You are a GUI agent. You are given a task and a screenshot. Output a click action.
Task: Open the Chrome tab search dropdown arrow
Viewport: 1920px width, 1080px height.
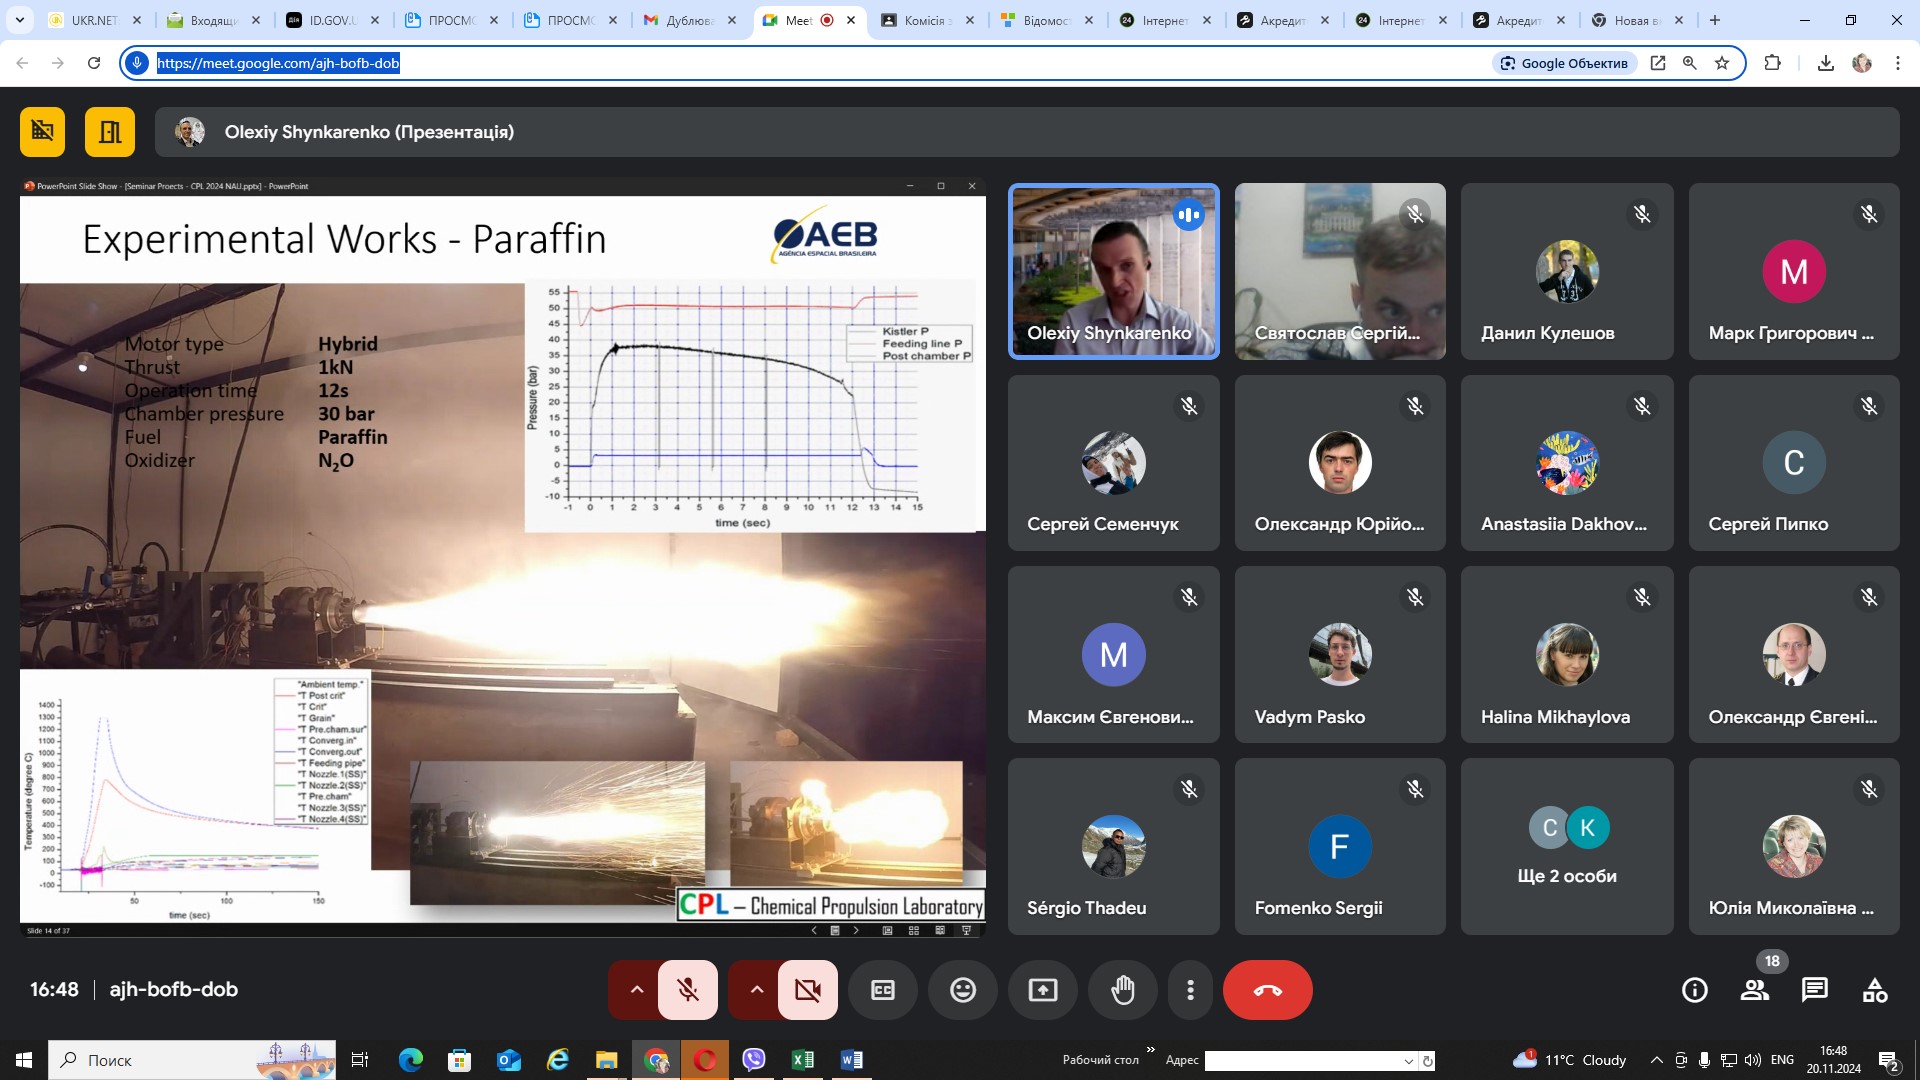(19, 20)
